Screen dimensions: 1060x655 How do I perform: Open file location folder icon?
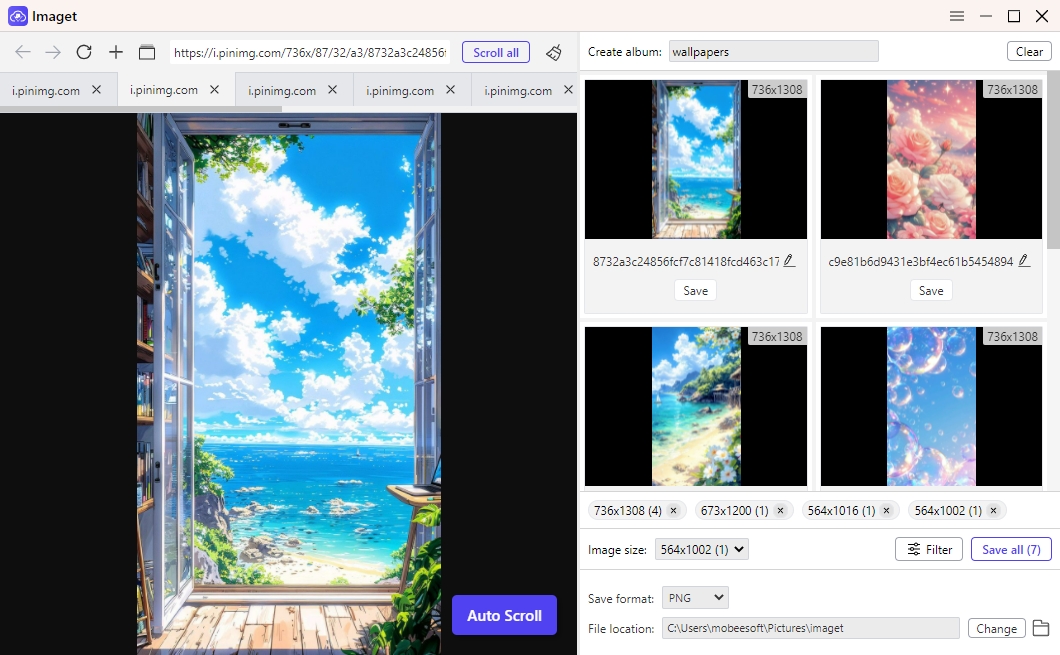1041,628
